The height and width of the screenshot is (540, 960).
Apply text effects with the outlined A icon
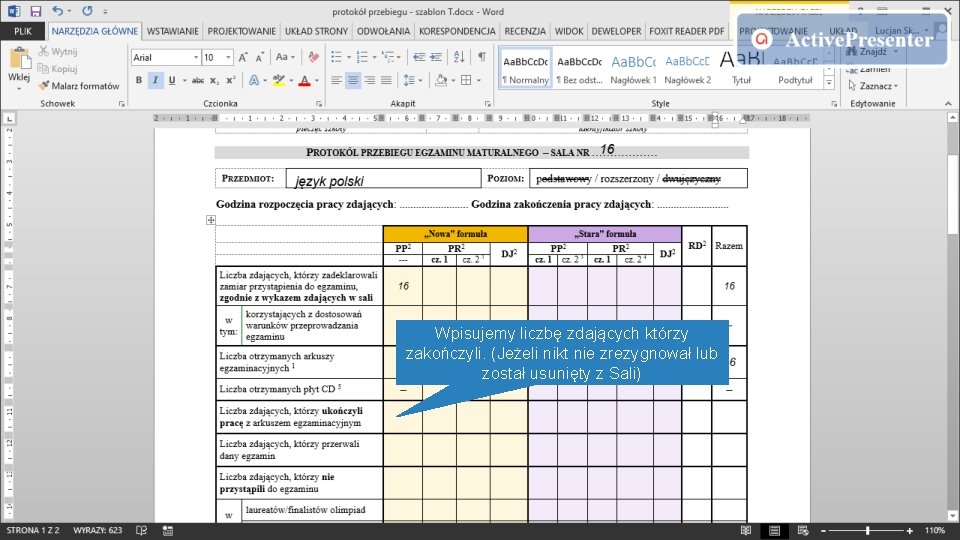(254, 80)
